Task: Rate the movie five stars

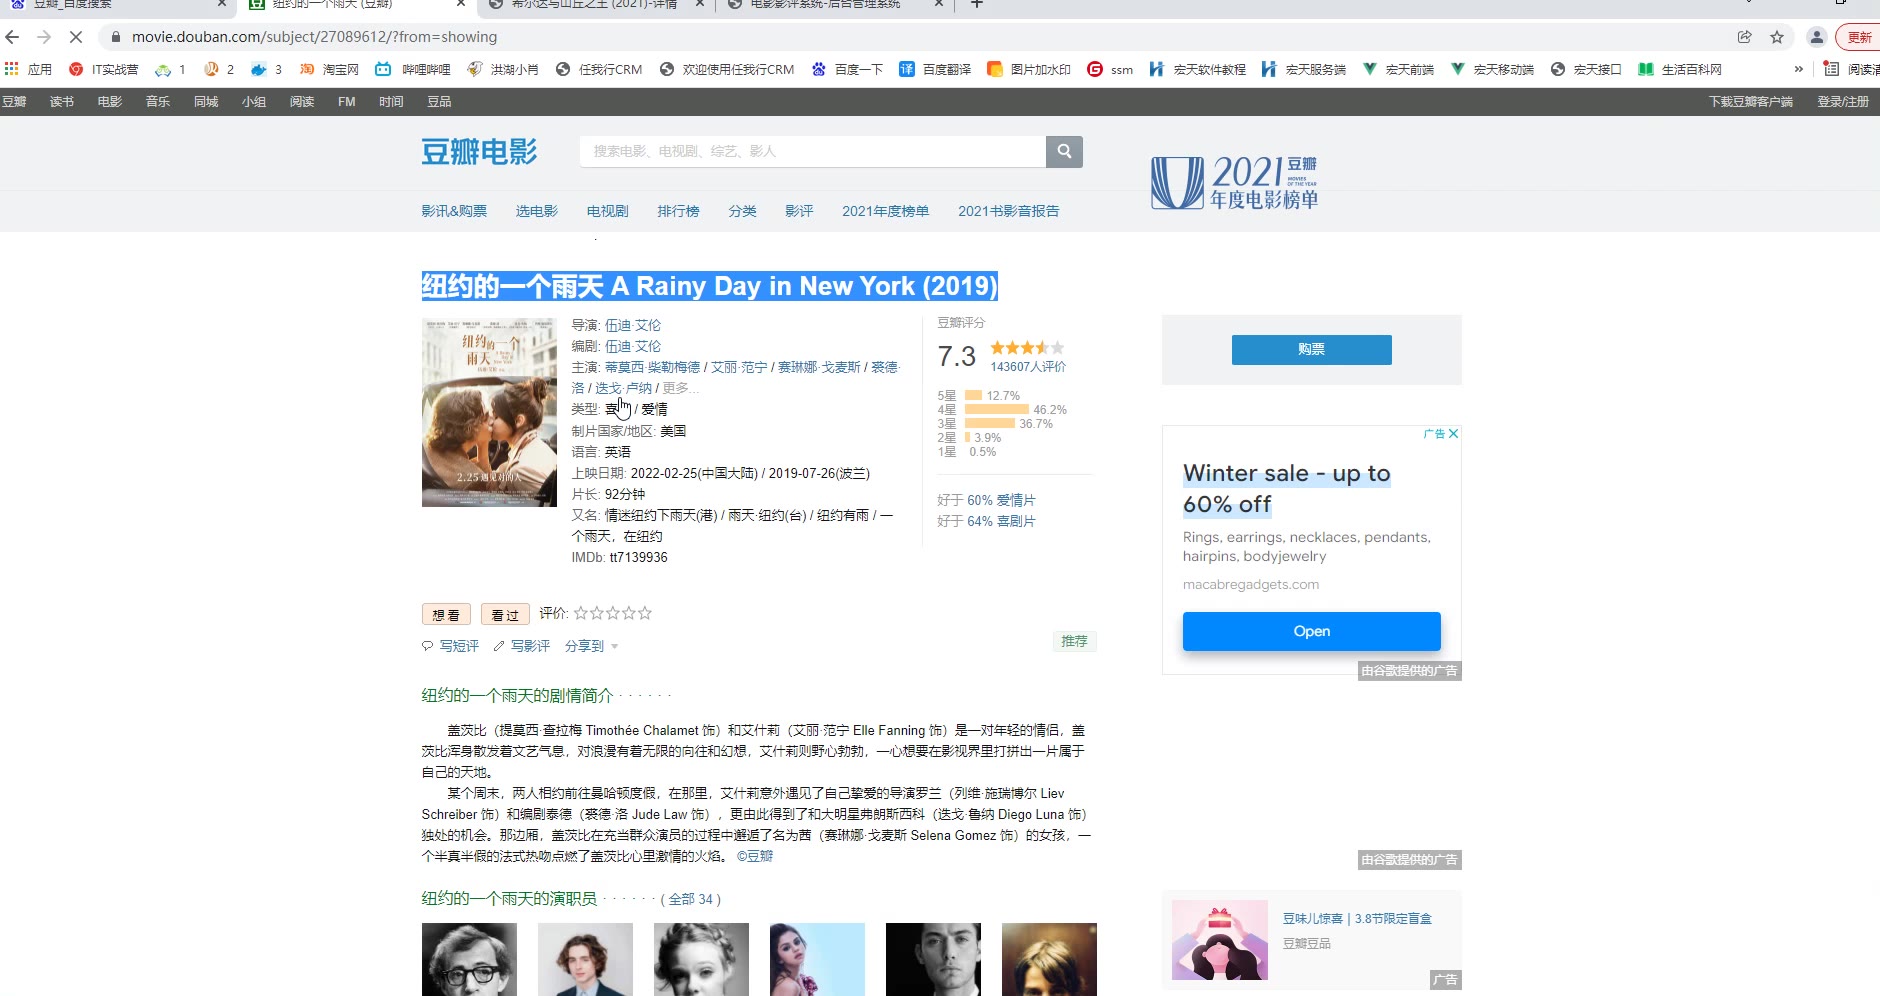Action: coord(645,613)
